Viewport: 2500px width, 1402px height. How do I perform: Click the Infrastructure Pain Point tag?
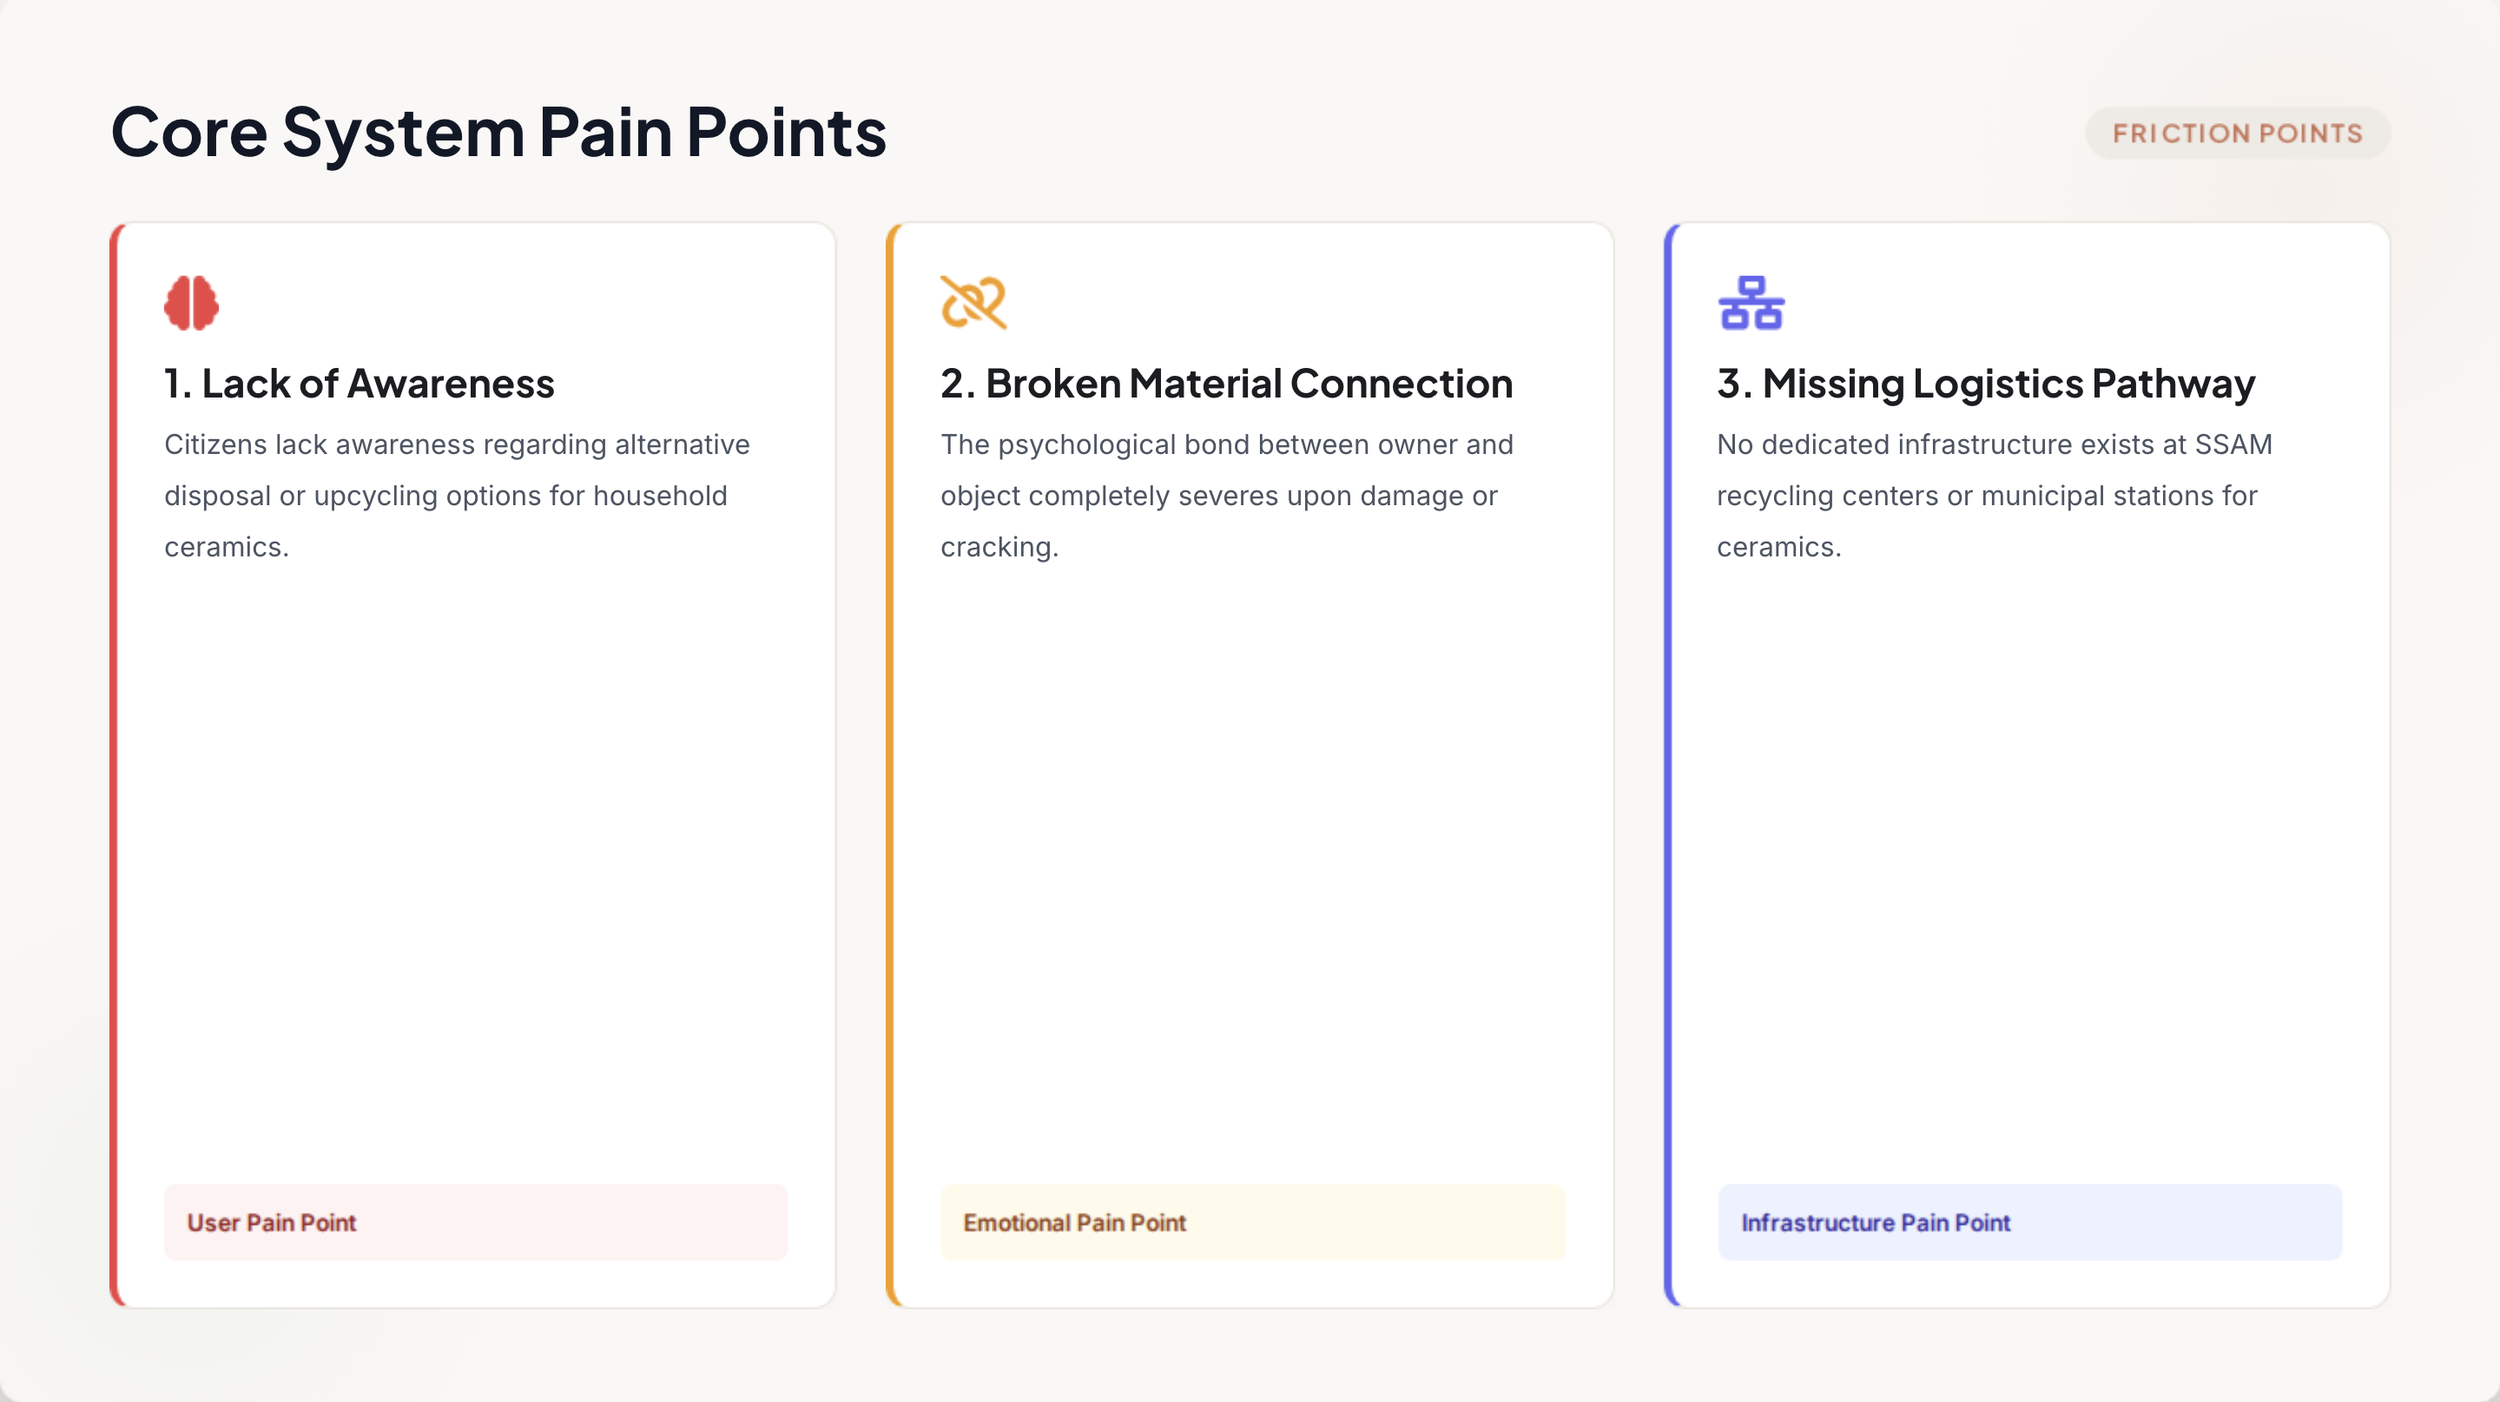pos(2030,1222)
